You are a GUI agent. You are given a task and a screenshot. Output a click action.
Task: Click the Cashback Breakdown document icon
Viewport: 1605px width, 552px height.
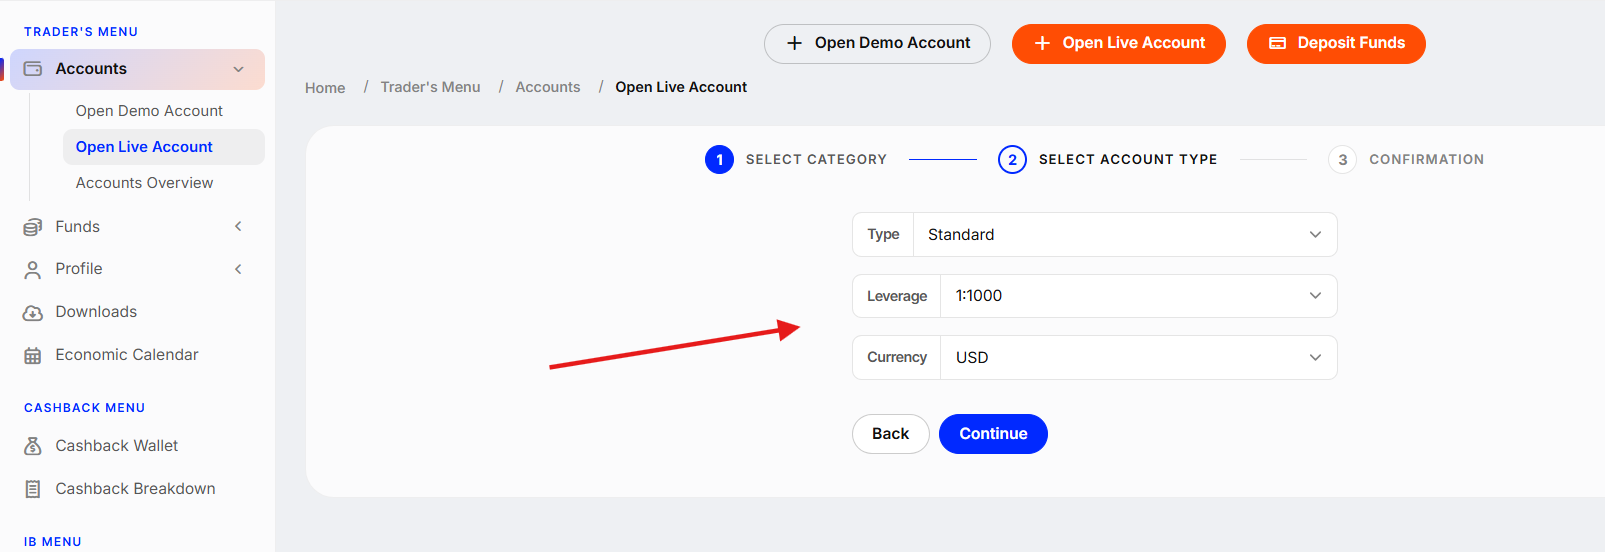pyautogui.click(x=33, y=489)
